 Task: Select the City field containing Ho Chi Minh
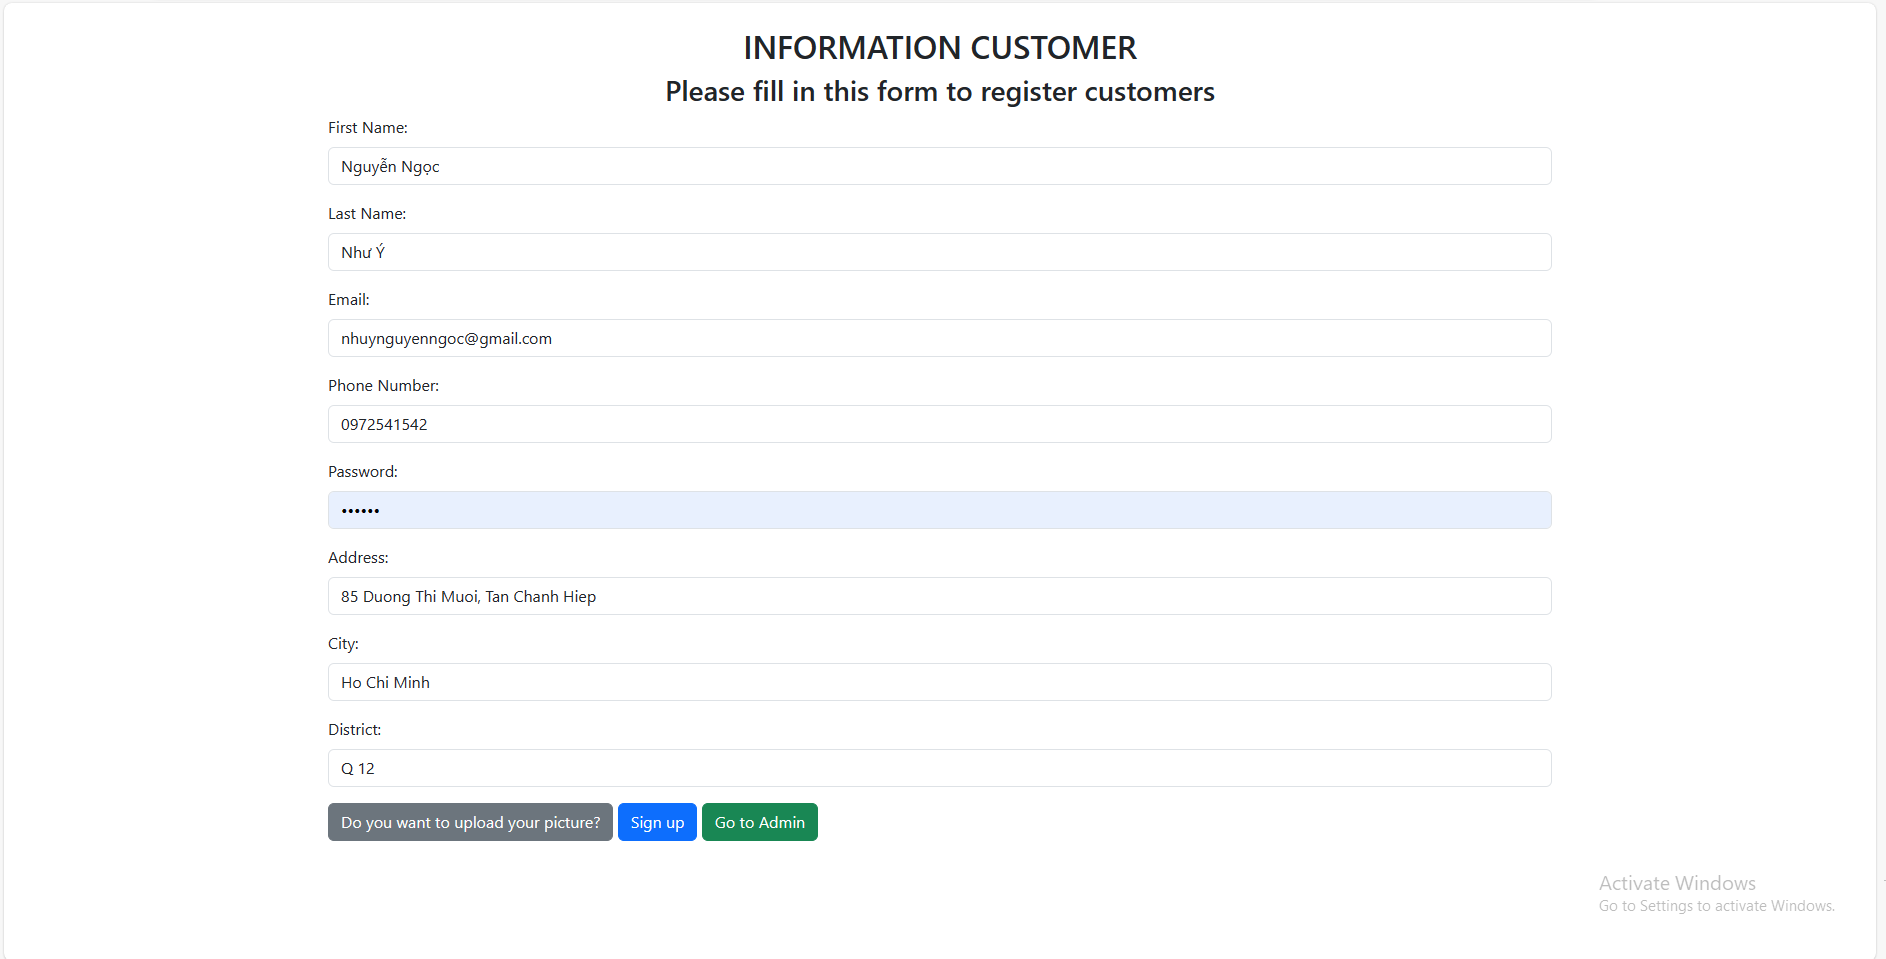tap(939, 682)
